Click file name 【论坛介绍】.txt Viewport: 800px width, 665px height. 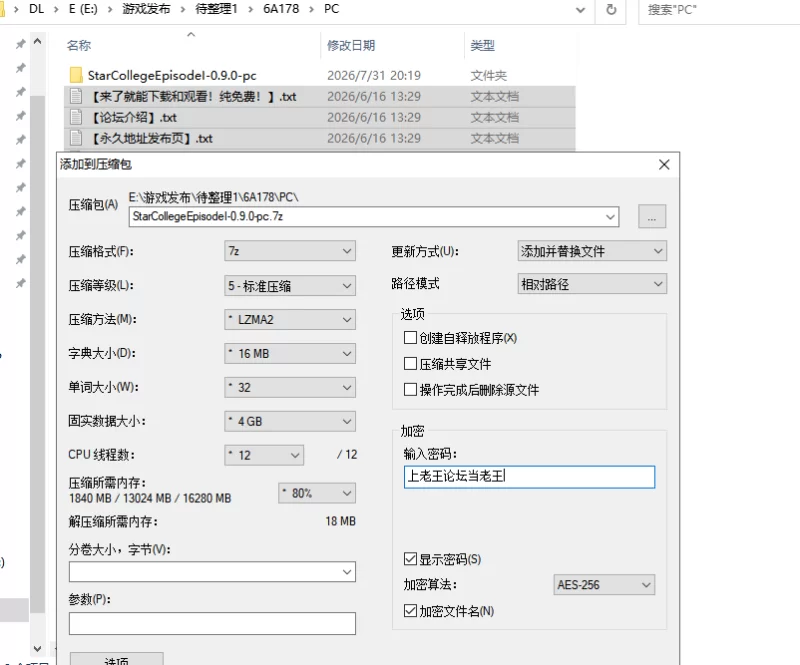pos(133,117)
